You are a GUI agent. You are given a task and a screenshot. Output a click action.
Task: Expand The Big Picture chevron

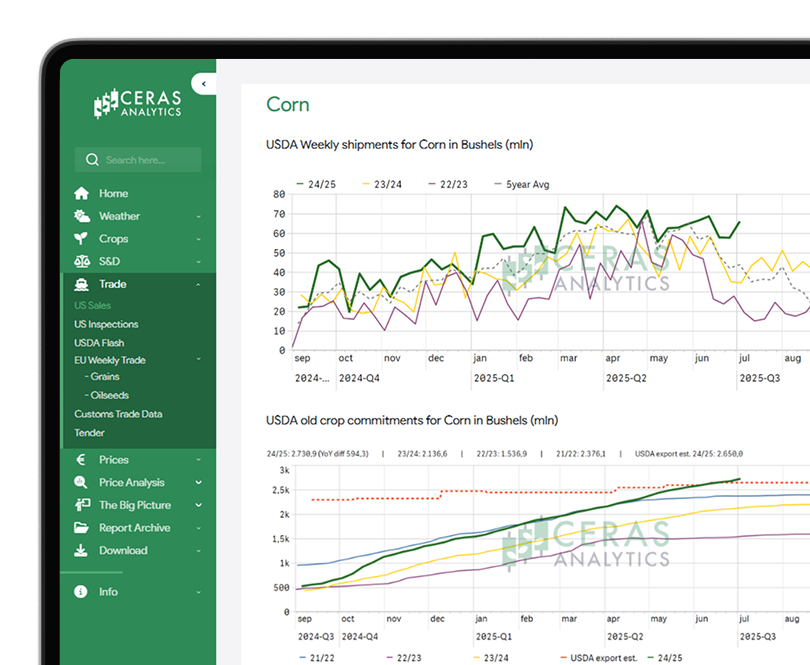(198, 505)
